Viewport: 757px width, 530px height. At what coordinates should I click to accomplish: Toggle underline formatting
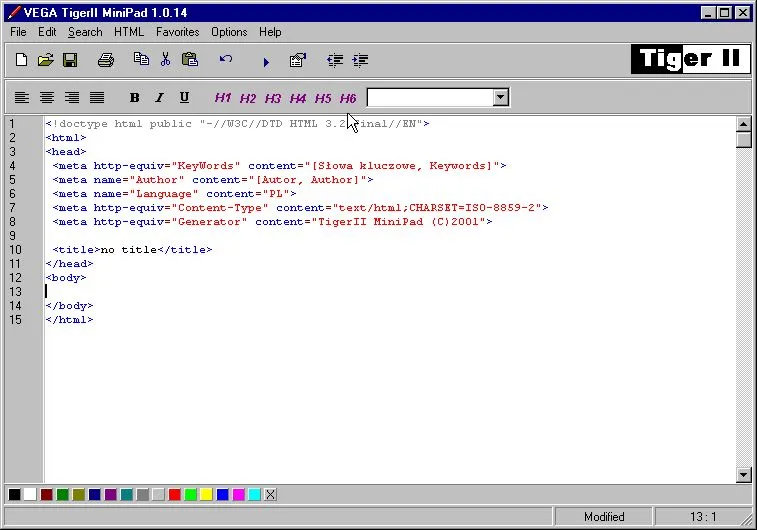[x=184, y=98]
